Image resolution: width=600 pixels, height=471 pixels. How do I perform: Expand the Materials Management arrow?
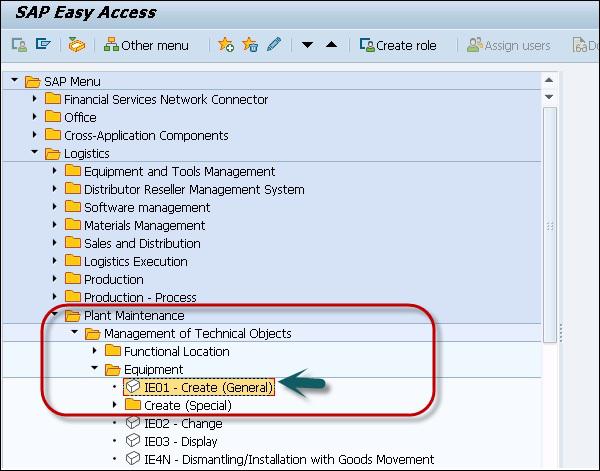pos(55,224)
